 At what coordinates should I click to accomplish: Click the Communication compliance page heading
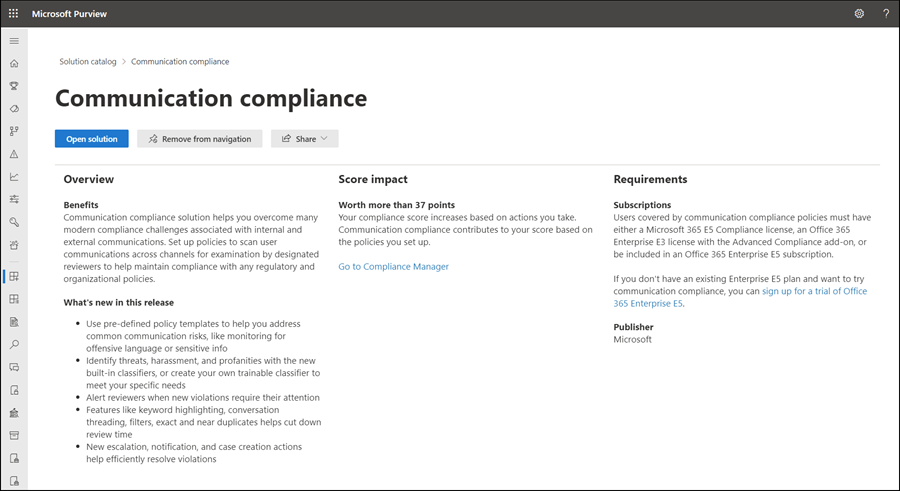(x=211, y=98)
